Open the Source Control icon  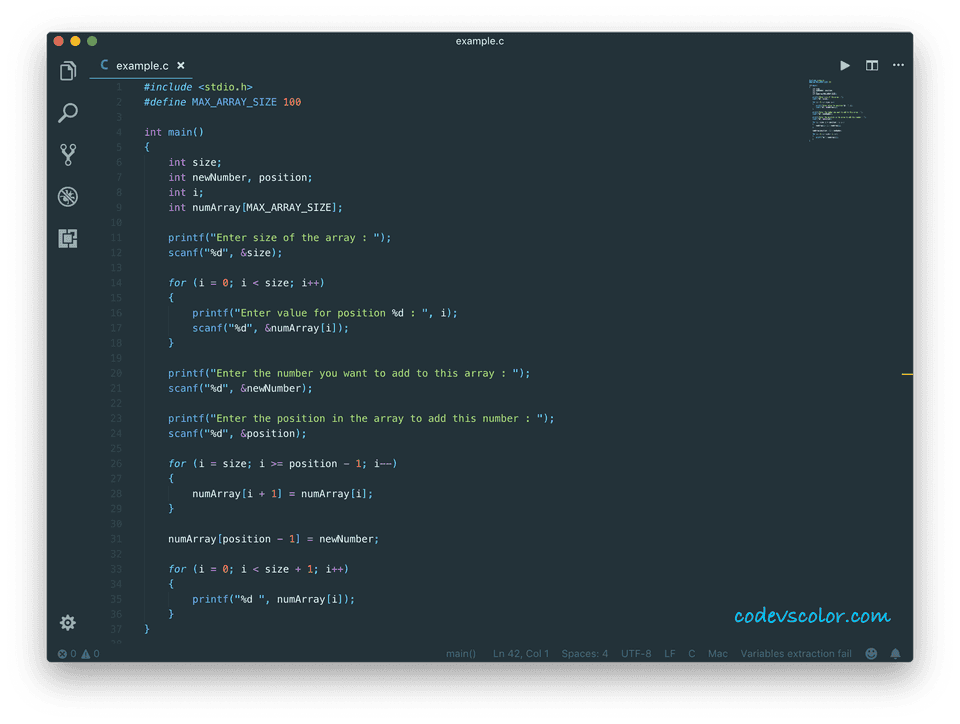tap(67, 155)
